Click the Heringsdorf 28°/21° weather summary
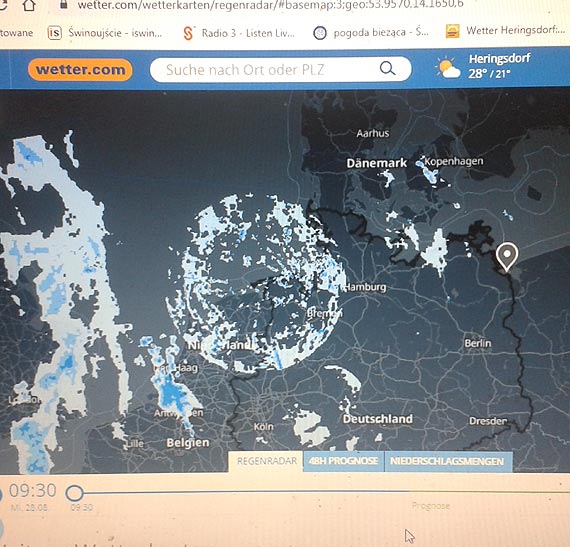 pyautogui.click(x=499, y=66)
